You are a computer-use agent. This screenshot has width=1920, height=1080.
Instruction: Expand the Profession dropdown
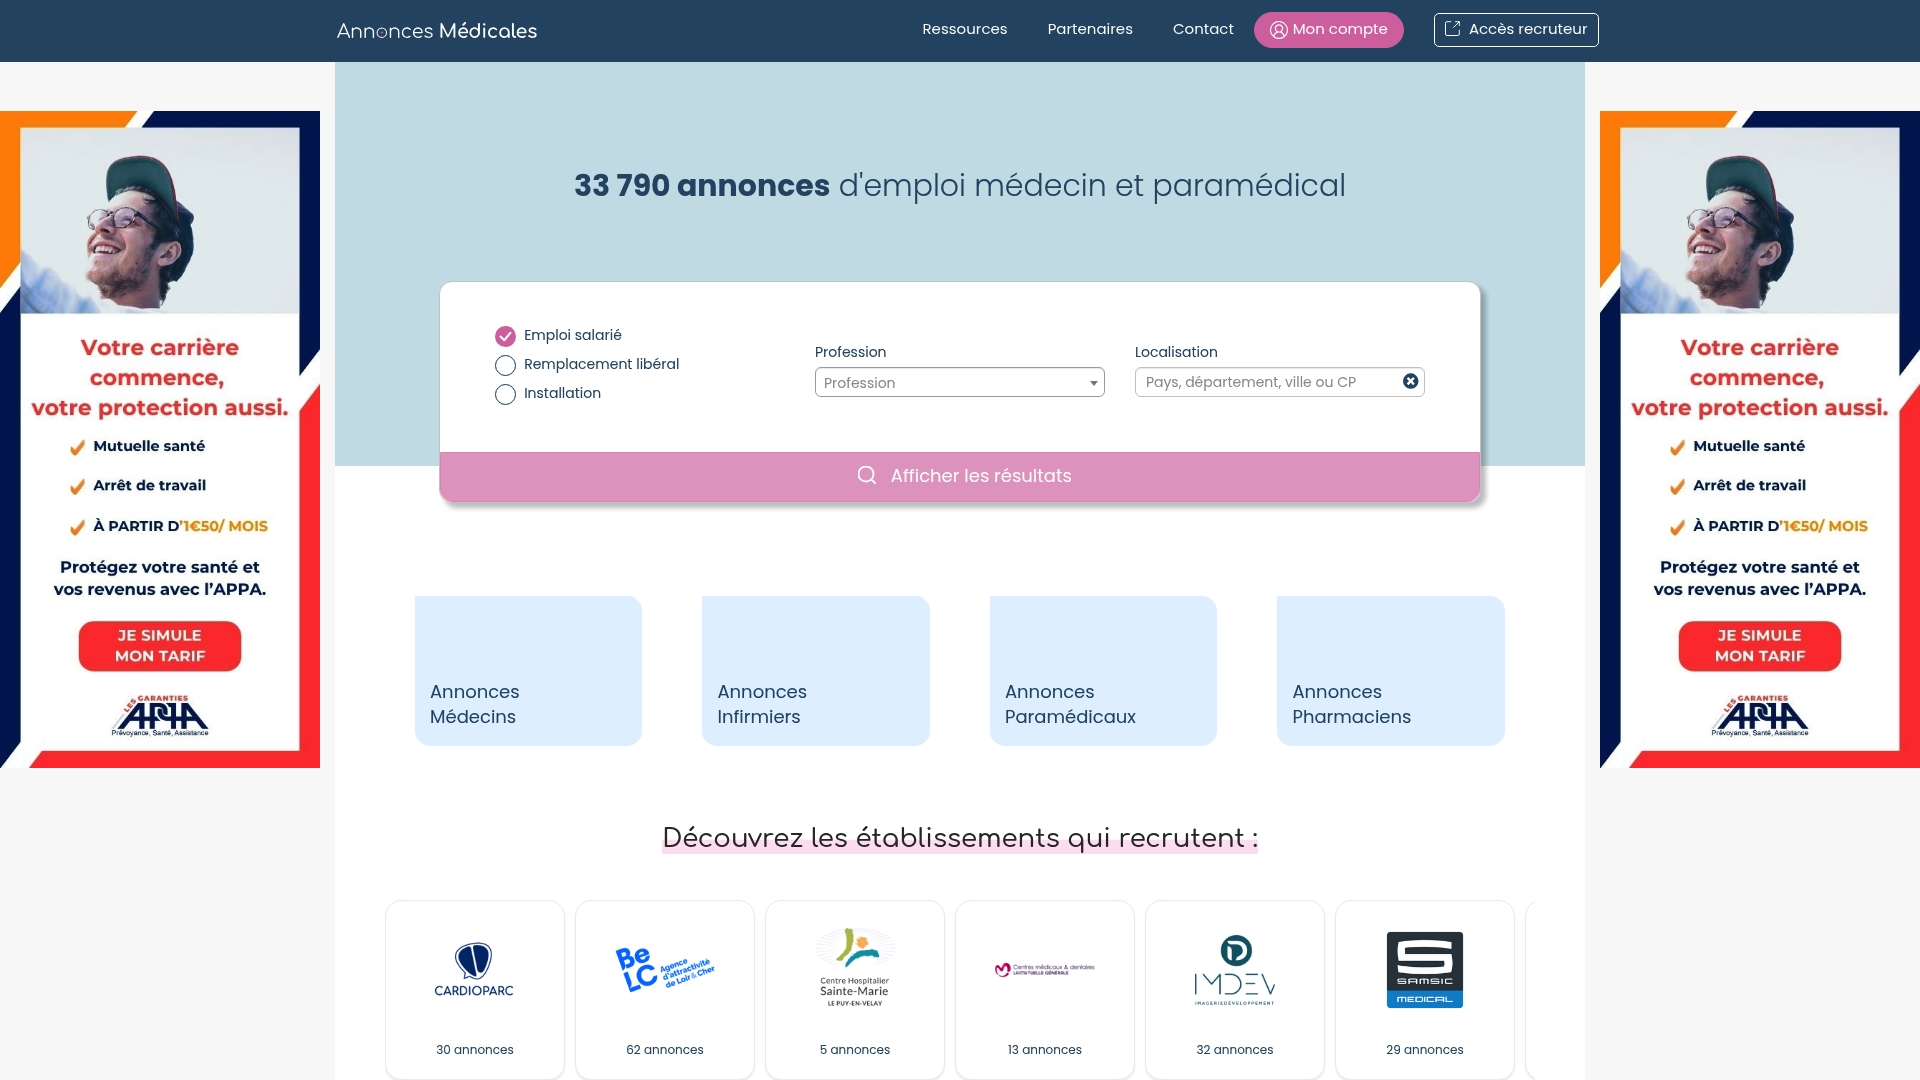[x=959, y=382]
